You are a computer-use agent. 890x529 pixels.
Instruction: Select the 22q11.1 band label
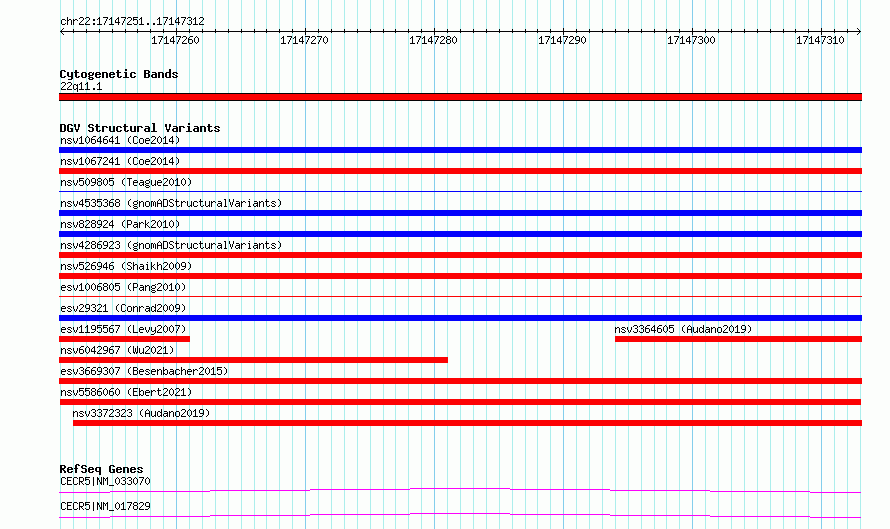(x=81, y=86)
